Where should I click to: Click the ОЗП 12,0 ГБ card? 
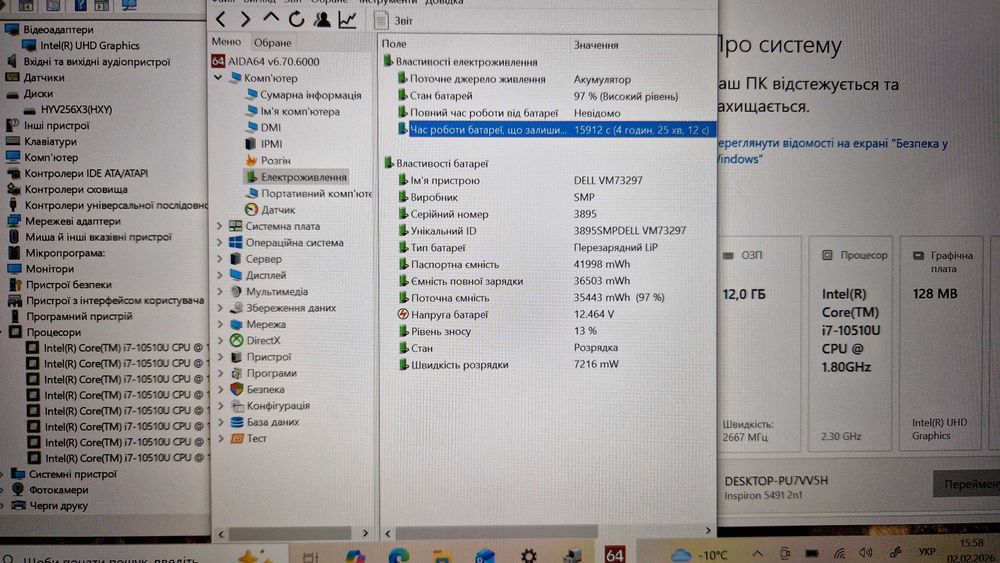tap(760, 344)
